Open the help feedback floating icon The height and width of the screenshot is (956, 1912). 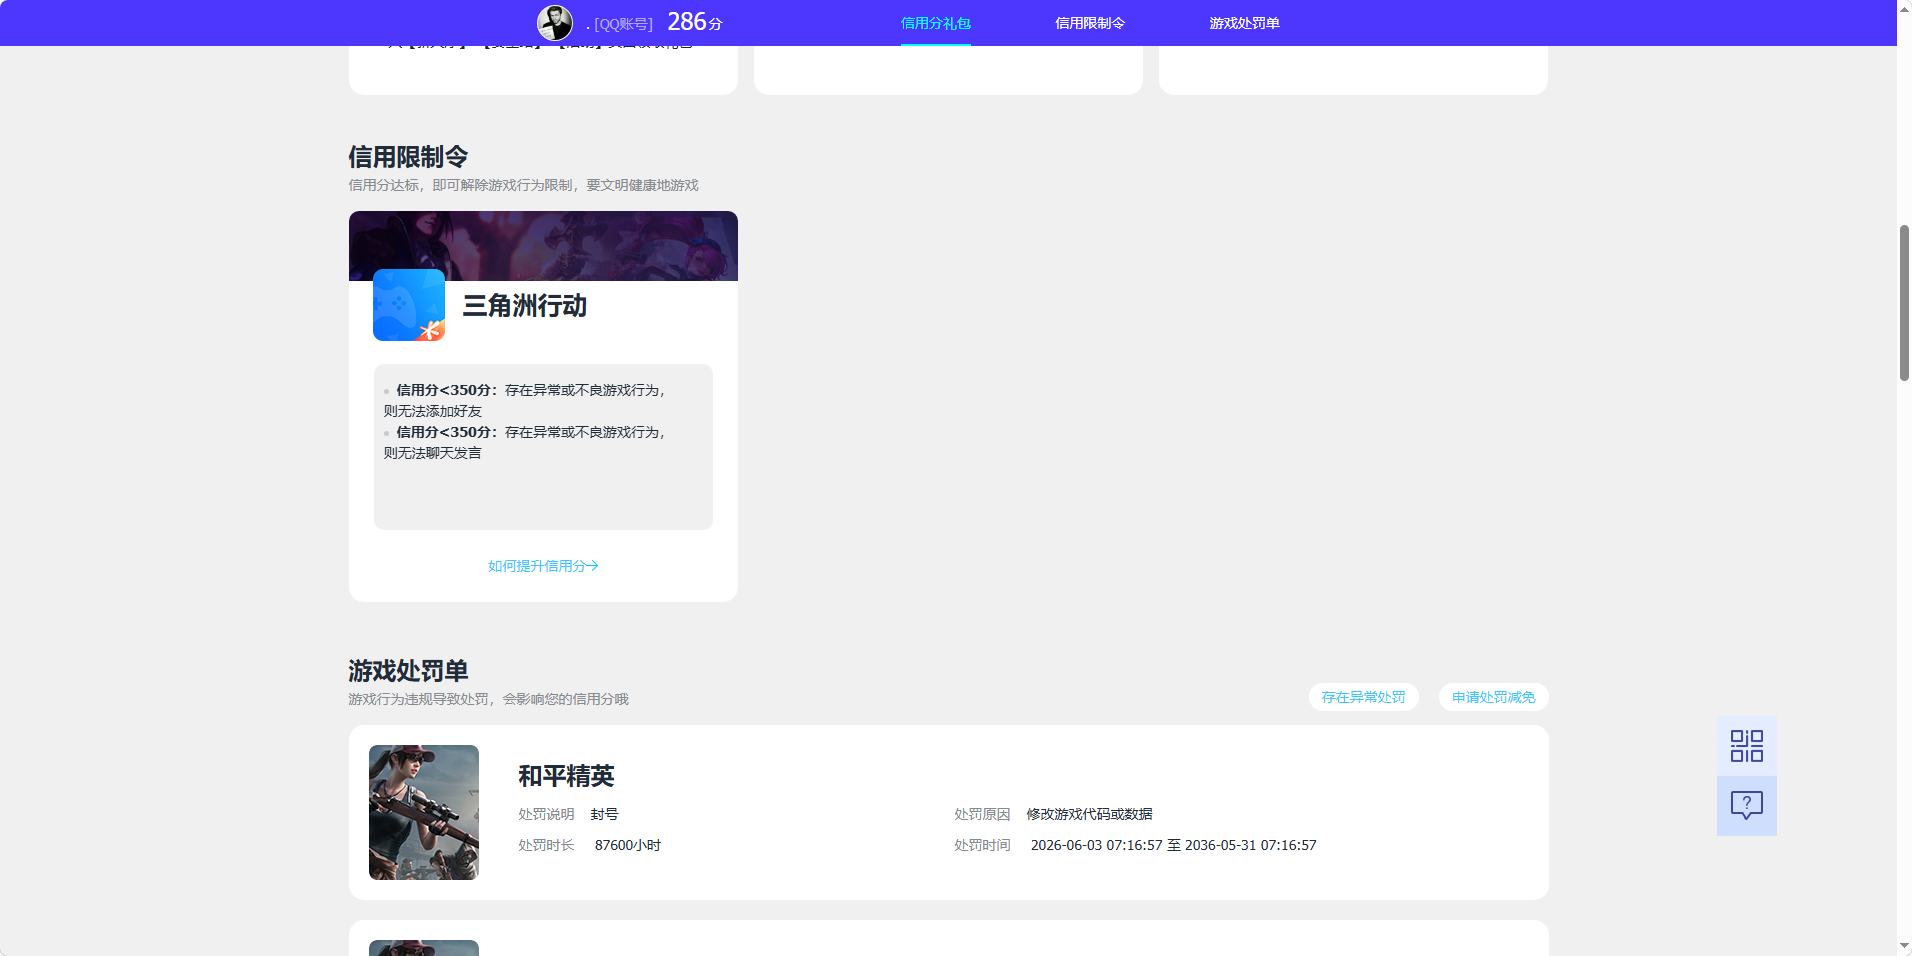pyautogui.click(x=1746, y=806)
